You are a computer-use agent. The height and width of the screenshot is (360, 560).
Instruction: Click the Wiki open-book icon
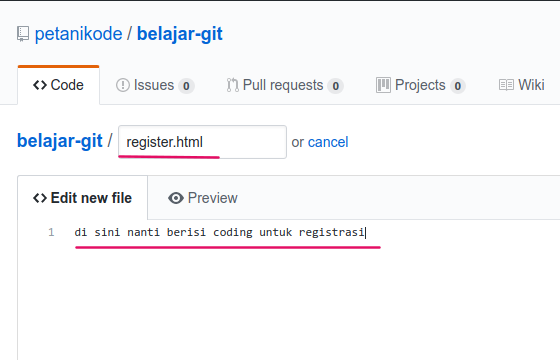[506, 85]
